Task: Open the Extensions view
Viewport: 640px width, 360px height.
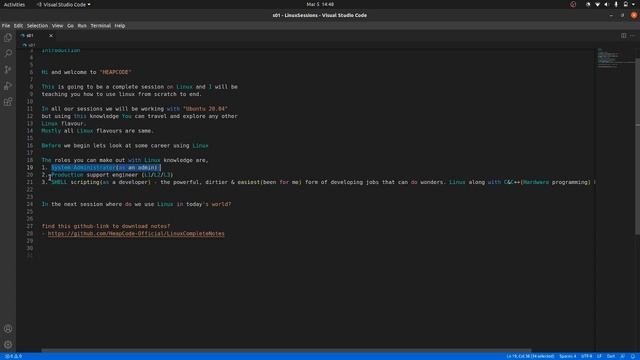Action: coord(8,102)
